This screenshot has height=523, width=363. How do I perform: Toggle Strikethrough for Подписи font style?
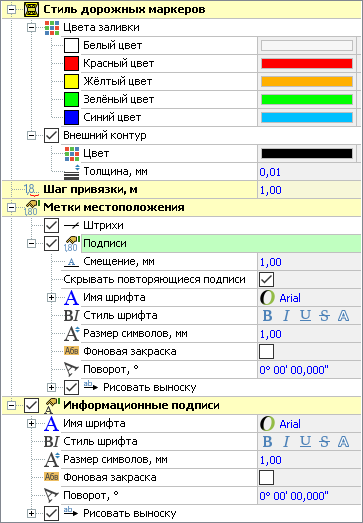coord(324,316)
